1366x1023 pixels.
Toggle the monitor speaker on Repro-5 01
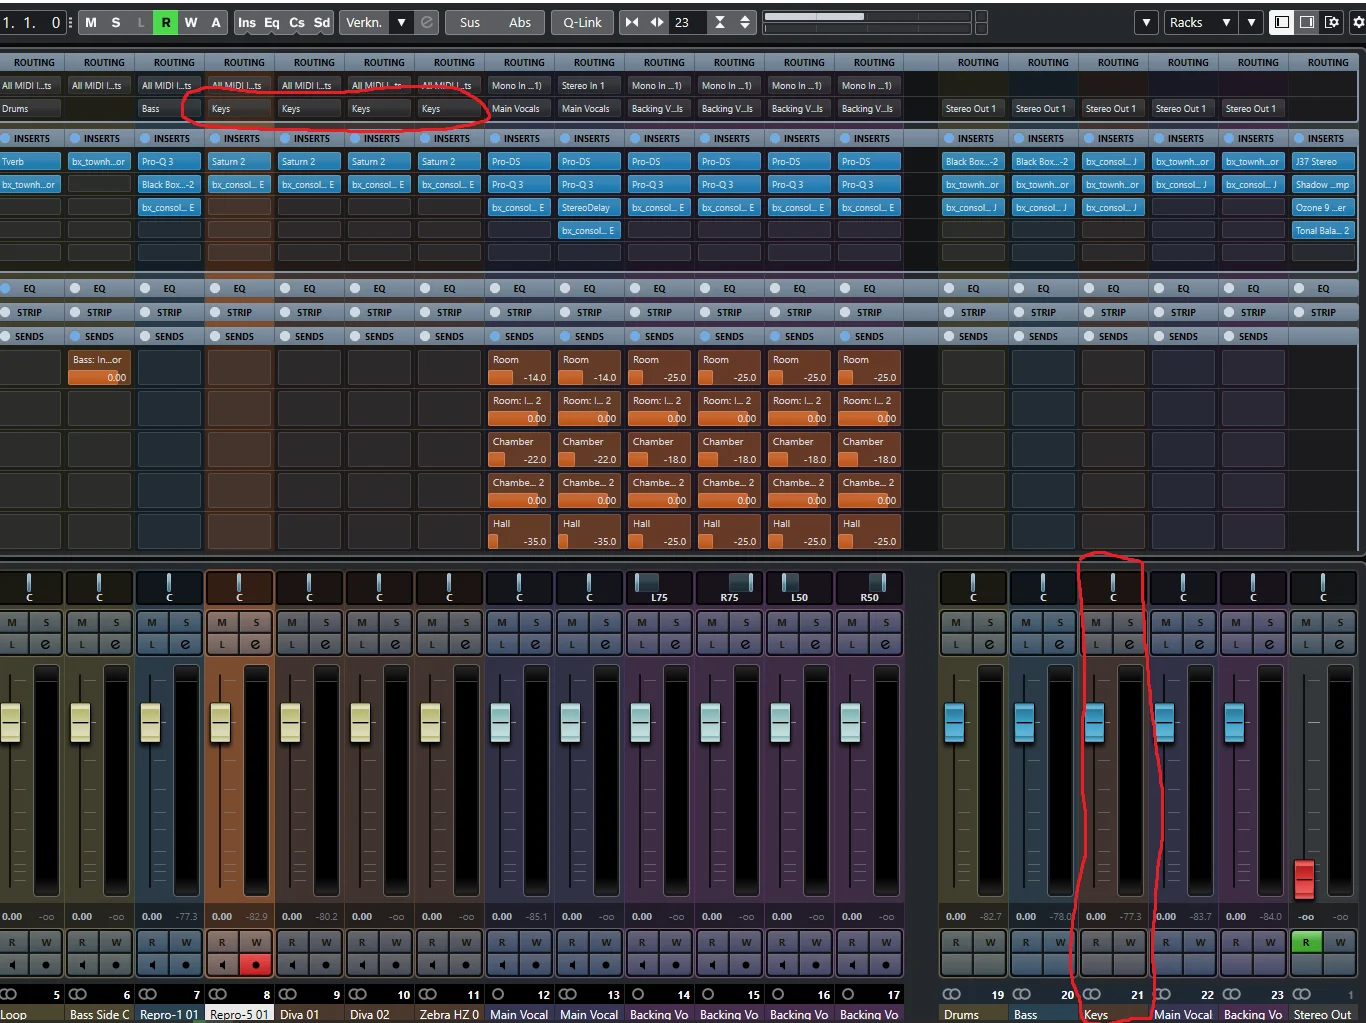222,965
